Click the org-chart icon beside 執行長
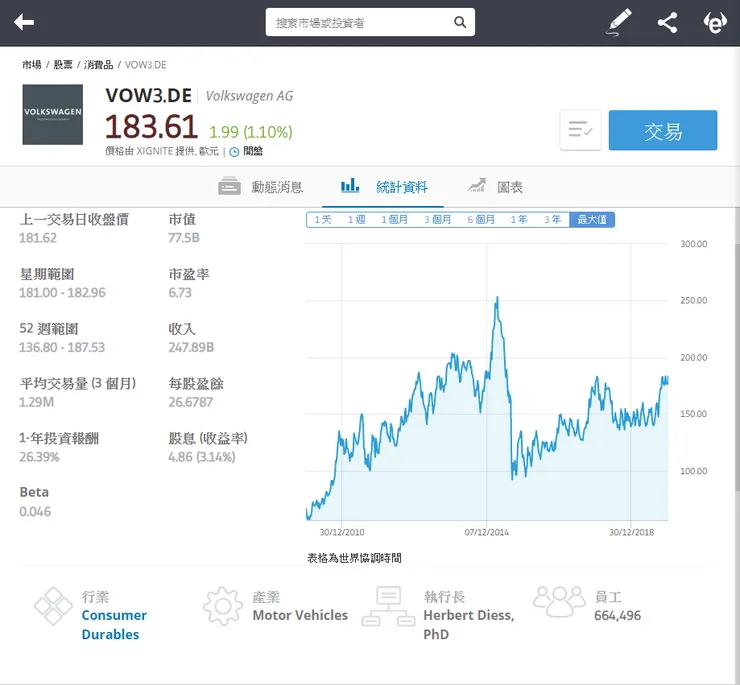The height and width of the screenshot is (685, 740). pos(388,606)
